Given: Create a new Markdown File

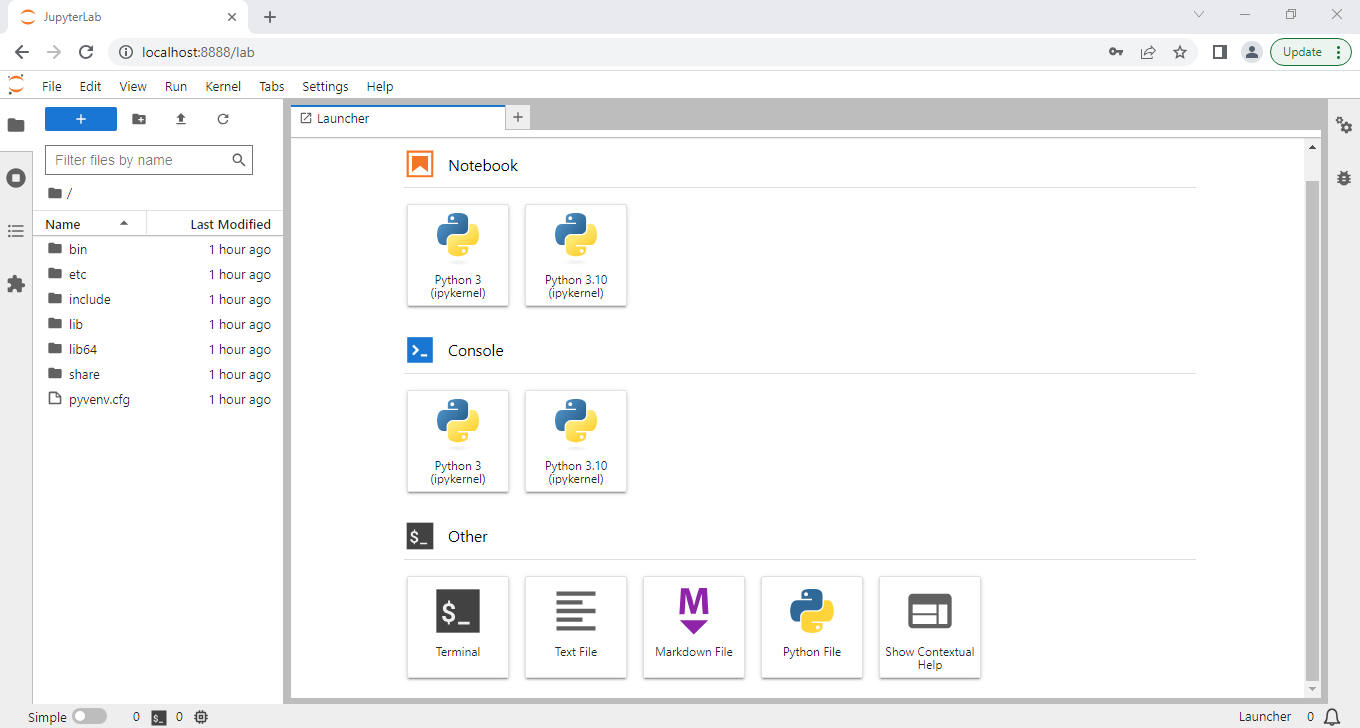Looking at the screenshot, I should (x=694, y=627).
